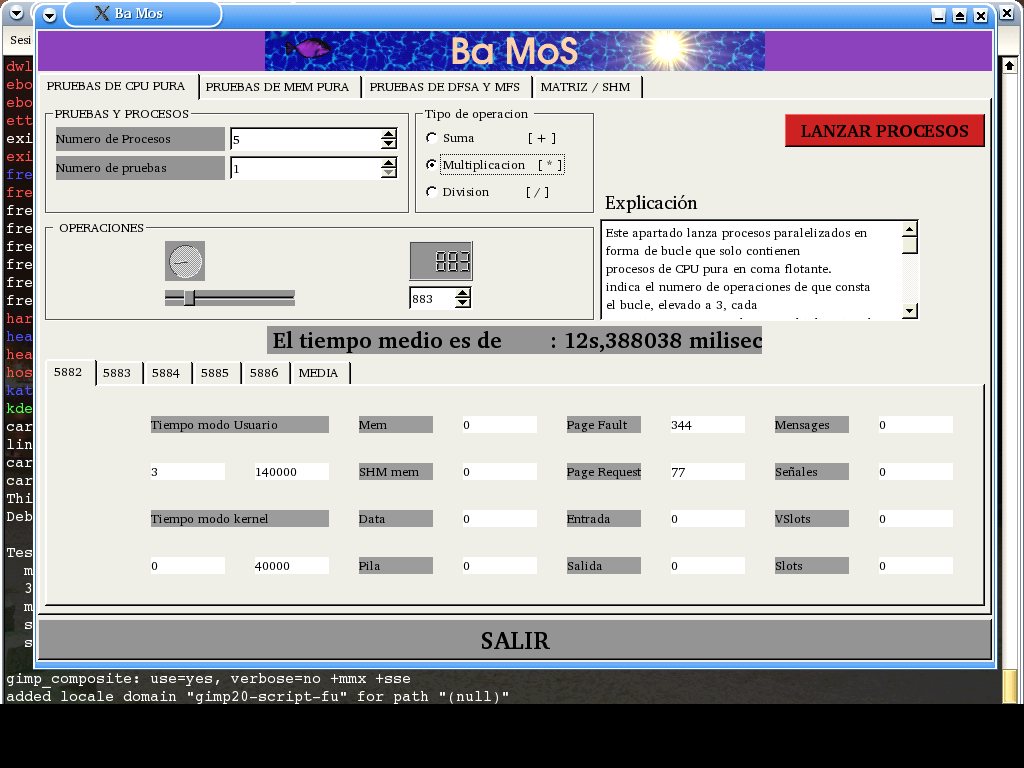The image size is (1024, 768).
Task: Open the PRUEBAS DE DFSA Y MFS tab
Action: 444,87
